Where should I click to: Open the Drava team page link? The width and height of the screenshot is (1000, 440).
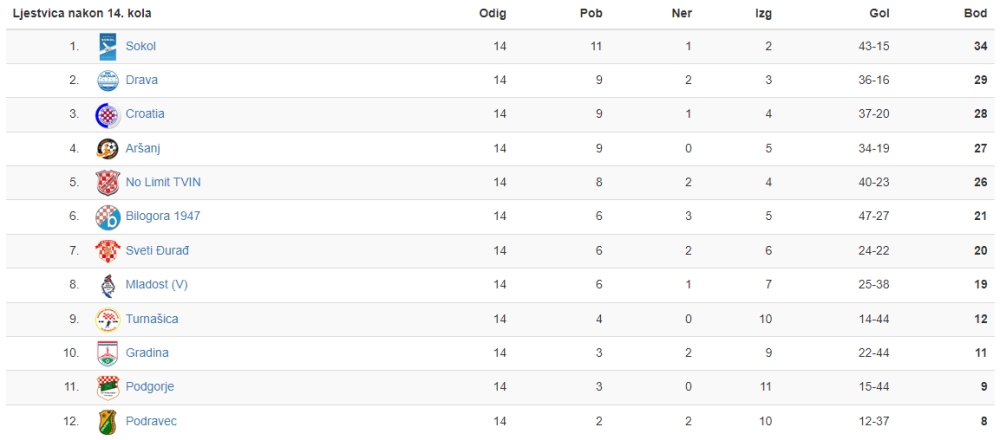142,80
